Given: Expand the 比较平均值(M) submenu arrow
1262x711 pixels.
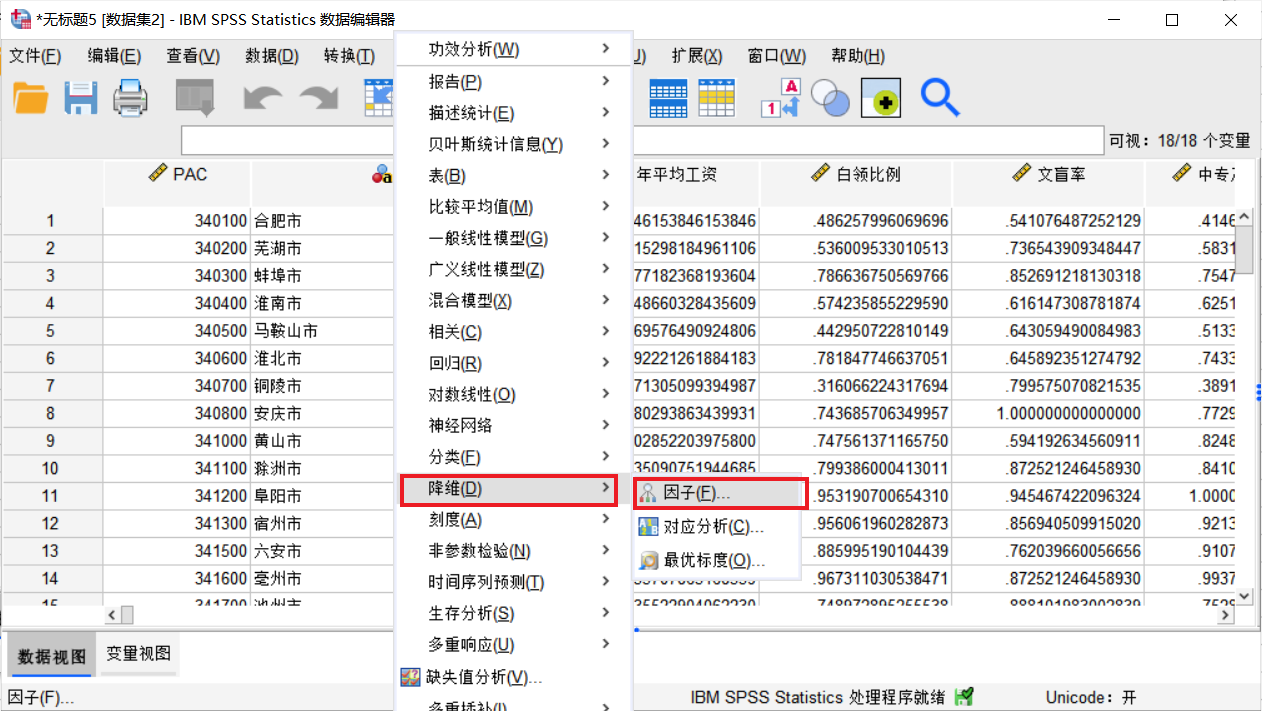Looking at the screenshot, I should 606,206.
